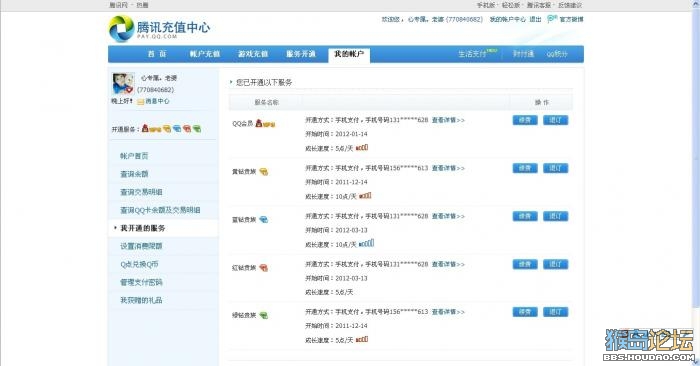Click 拍拍 link in top bar
This screenshot has width=700, height=366.
(142, 5)
